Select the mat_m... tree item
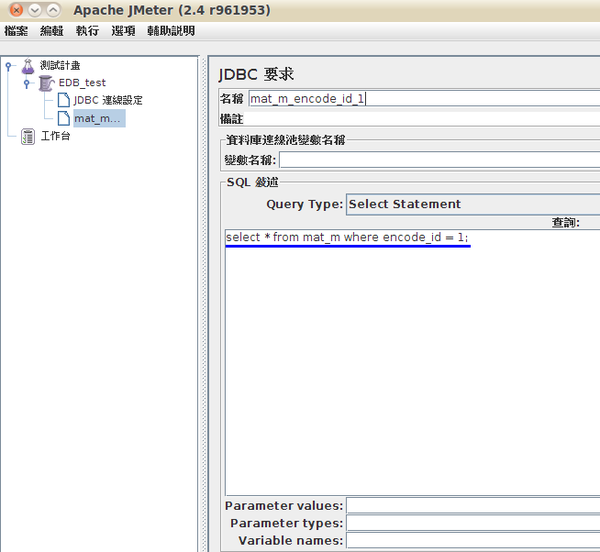The width and height of the screenshot is (600, 552). pos(99,118)
